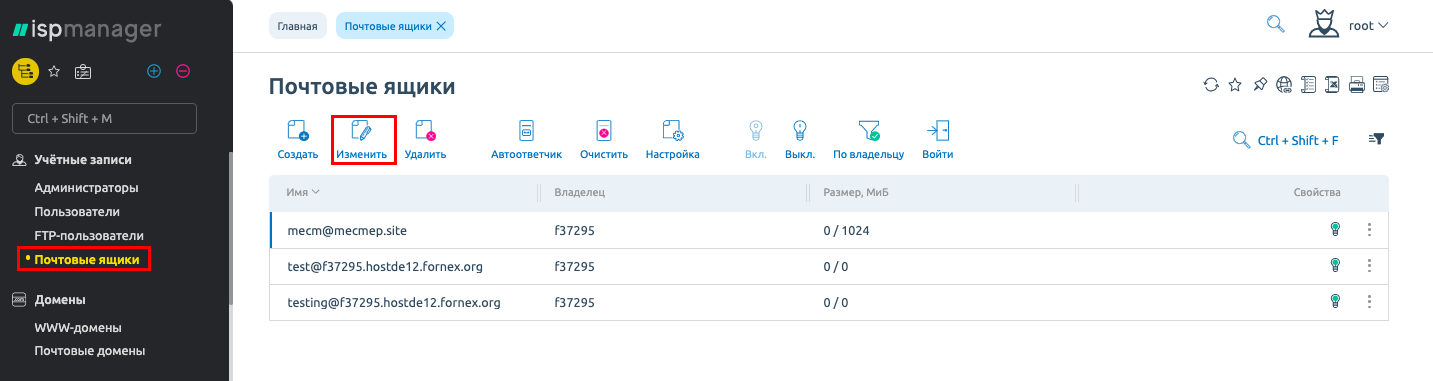
Task: Collapse all sidebar sections with minus icon
Action: (183, 71)
